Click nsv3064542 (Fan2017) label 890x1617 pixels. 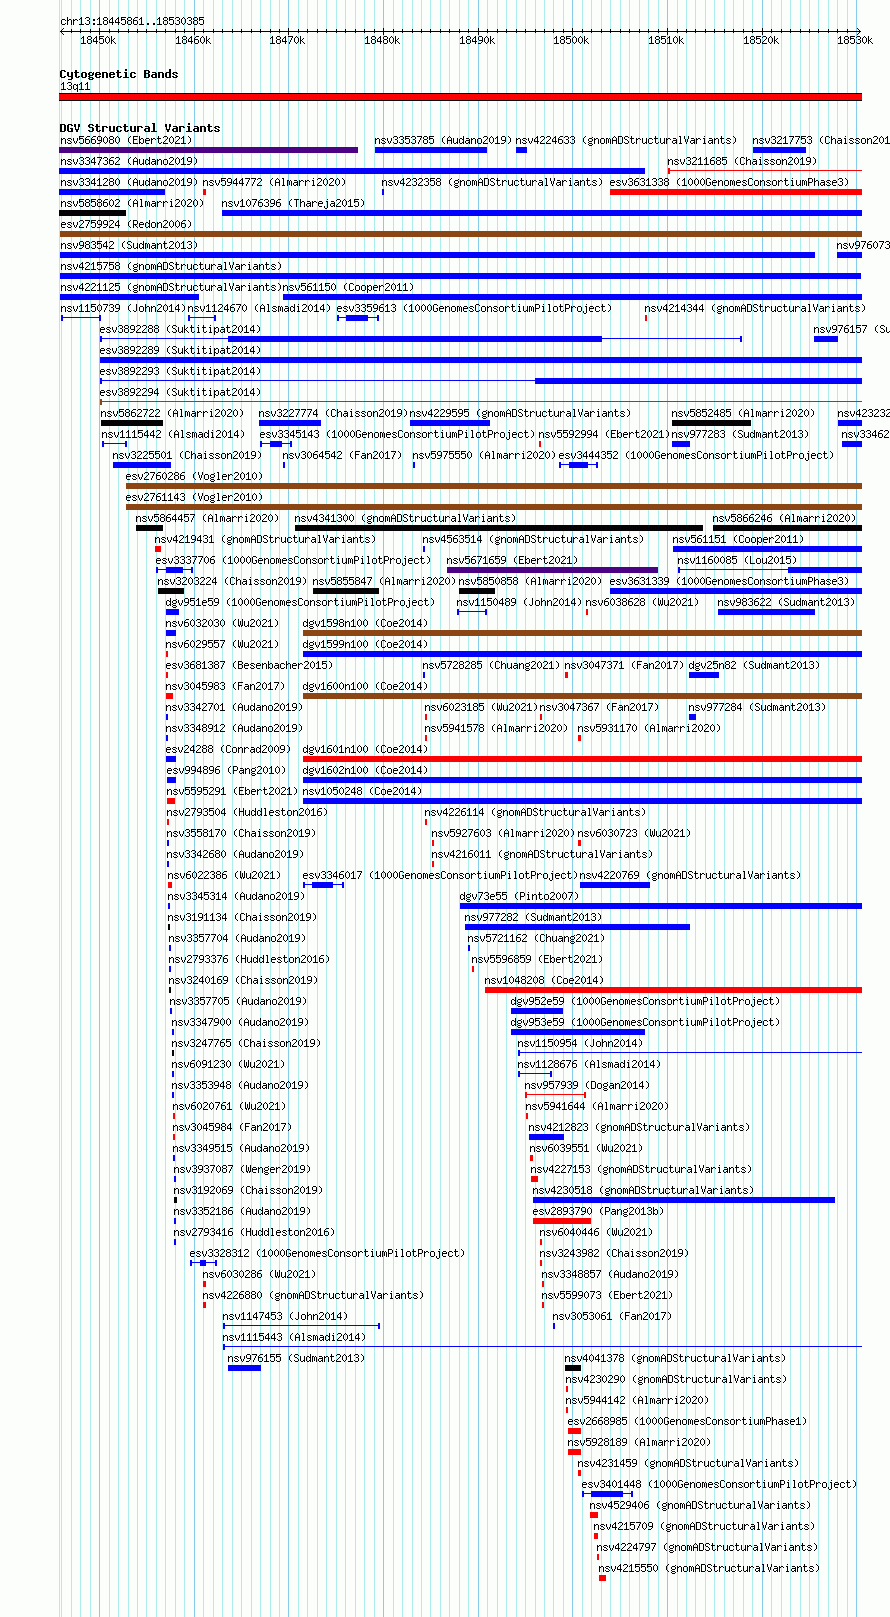coord(342,455)
